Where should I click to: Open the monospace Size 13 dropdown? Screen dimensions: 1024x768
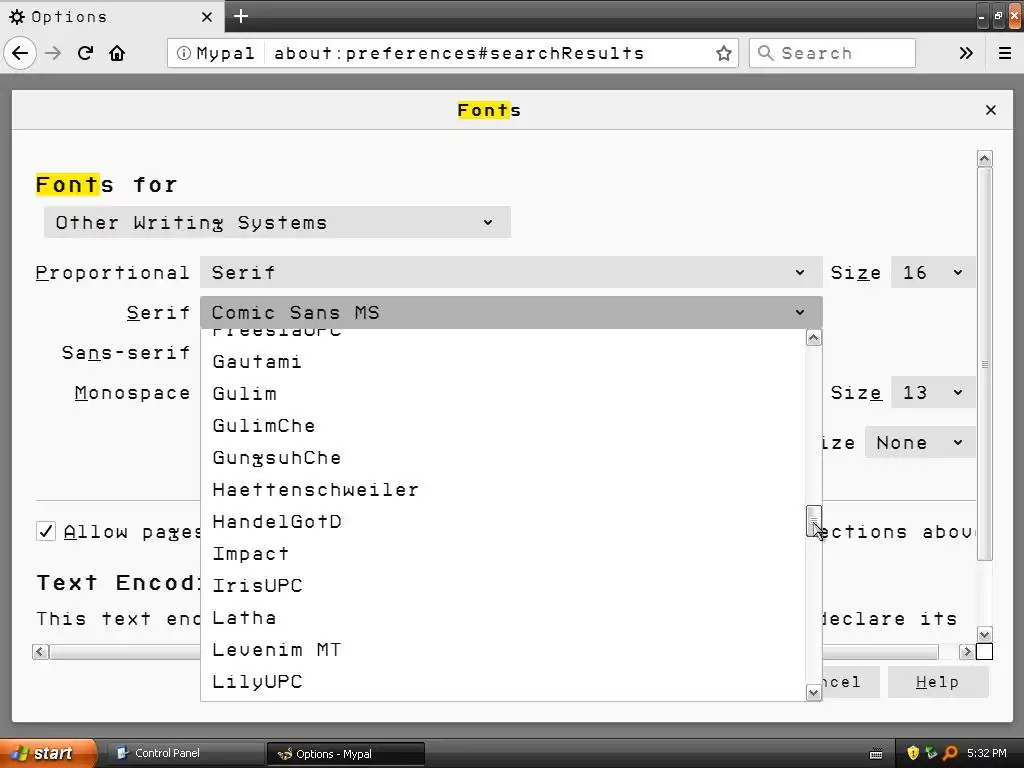933,392
